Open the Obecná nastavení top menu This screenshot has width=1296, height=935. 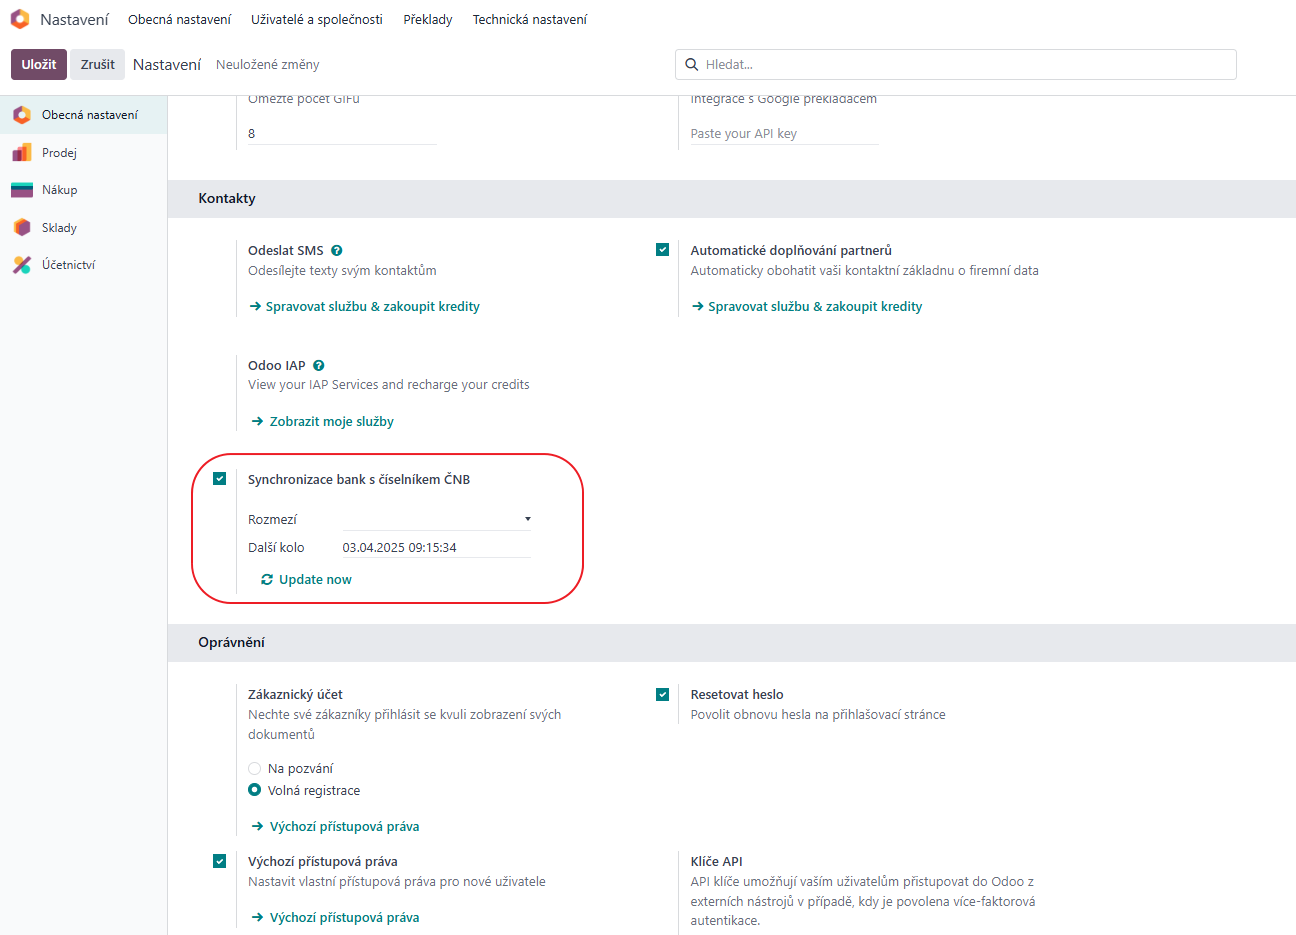pyautogui.click(x=179, y=19)
